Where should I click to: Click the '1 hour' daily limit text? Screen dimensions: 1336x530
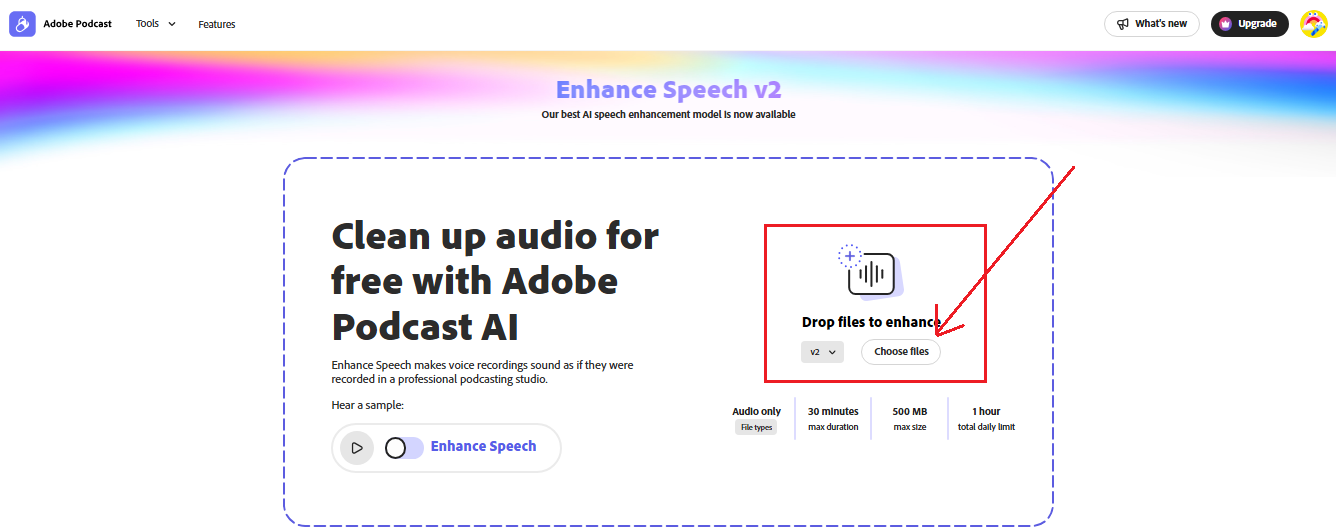pos(986,411)
